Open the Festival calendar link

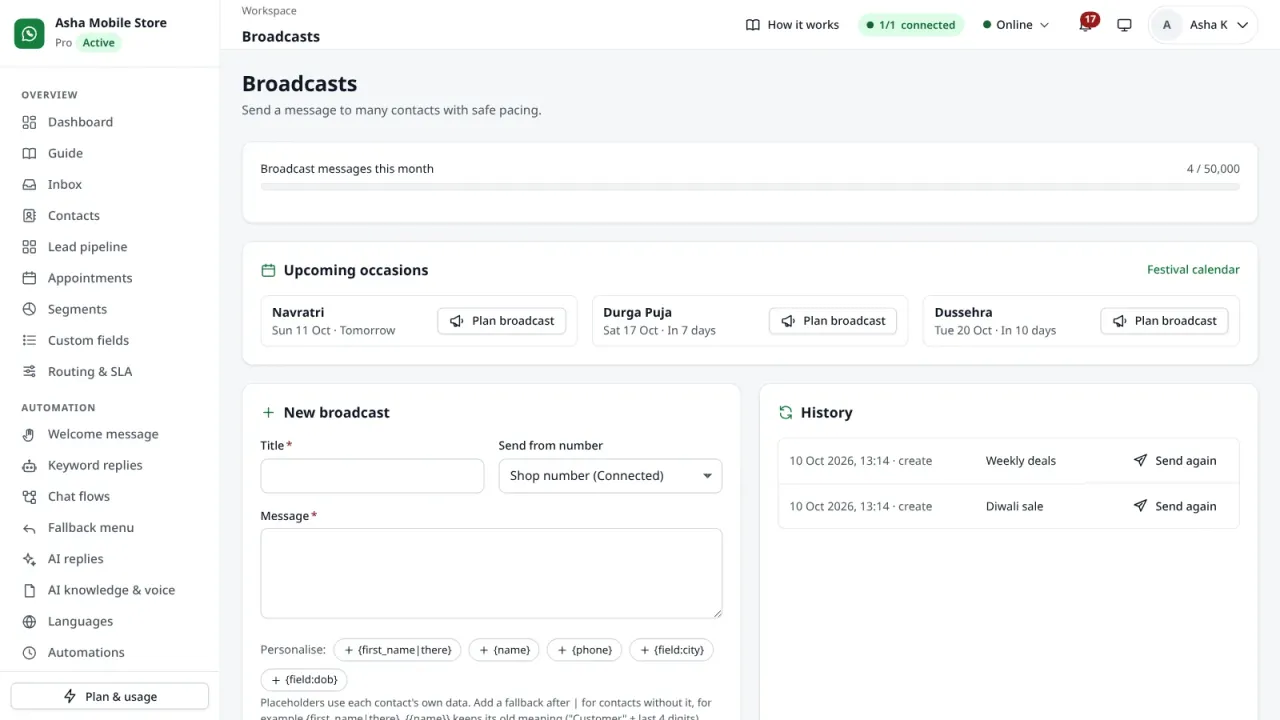point(1193,270)
